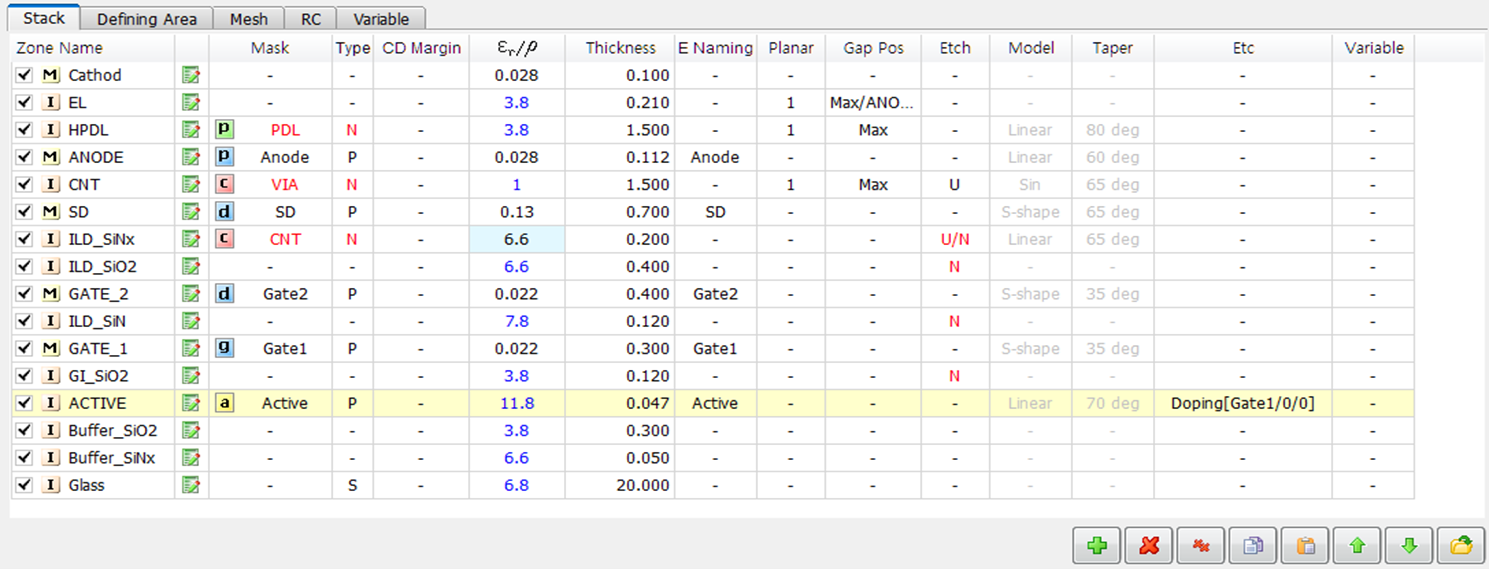Image resolution: width=1489 pixels, height=569 pixels.
Task: Toggle the SD layer checkbox
Action: (25, 212)
